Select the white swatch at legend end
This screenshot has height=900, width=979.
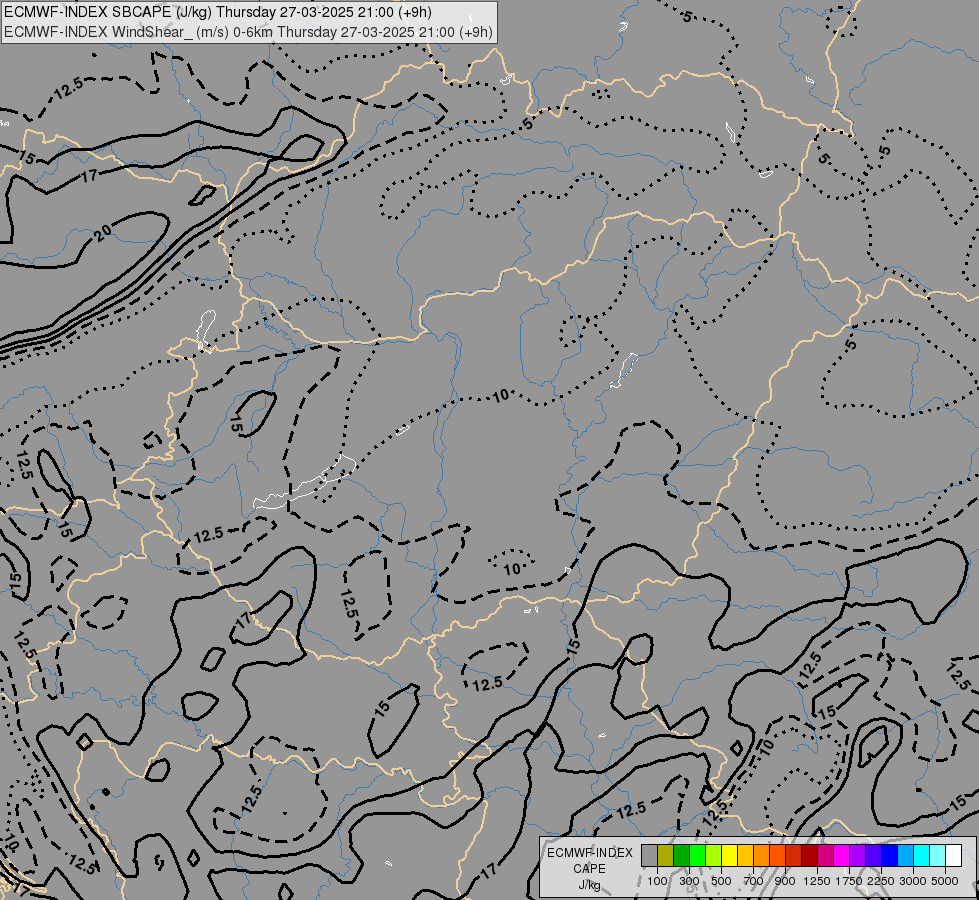tap(953, 855)
